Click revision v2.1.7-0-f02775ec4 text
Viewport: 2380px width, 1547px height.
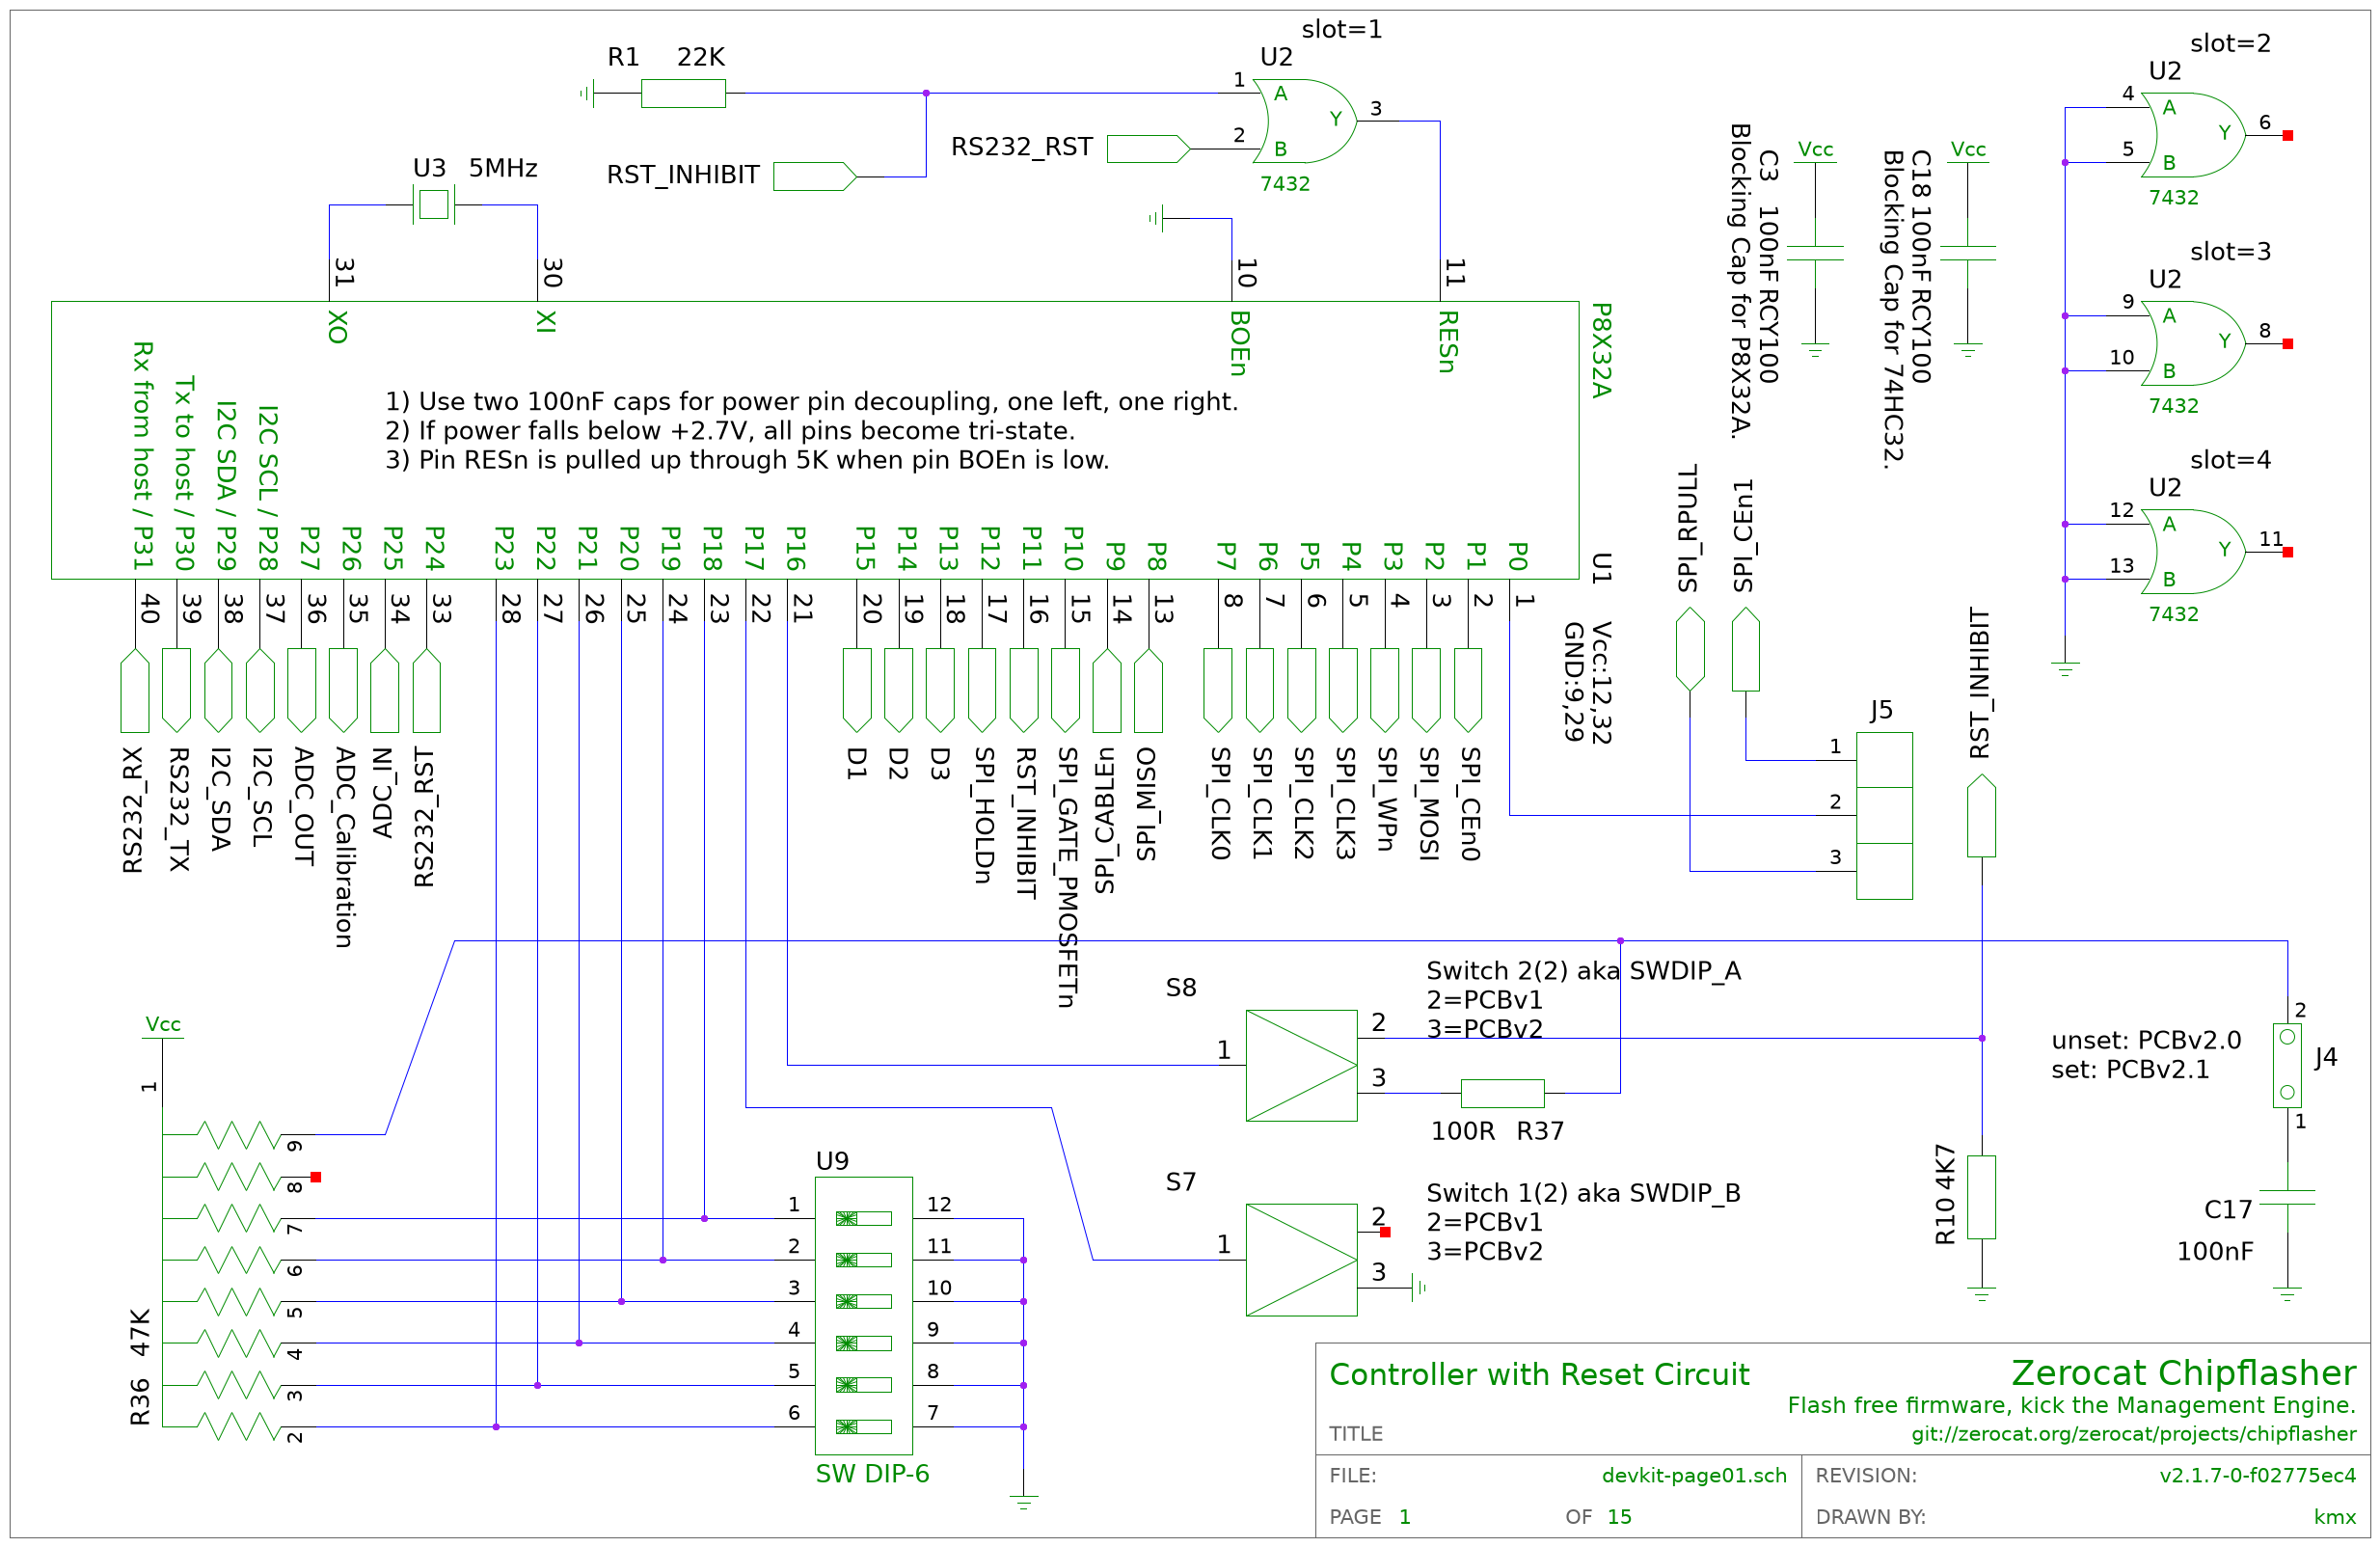pos(2258,1475)
